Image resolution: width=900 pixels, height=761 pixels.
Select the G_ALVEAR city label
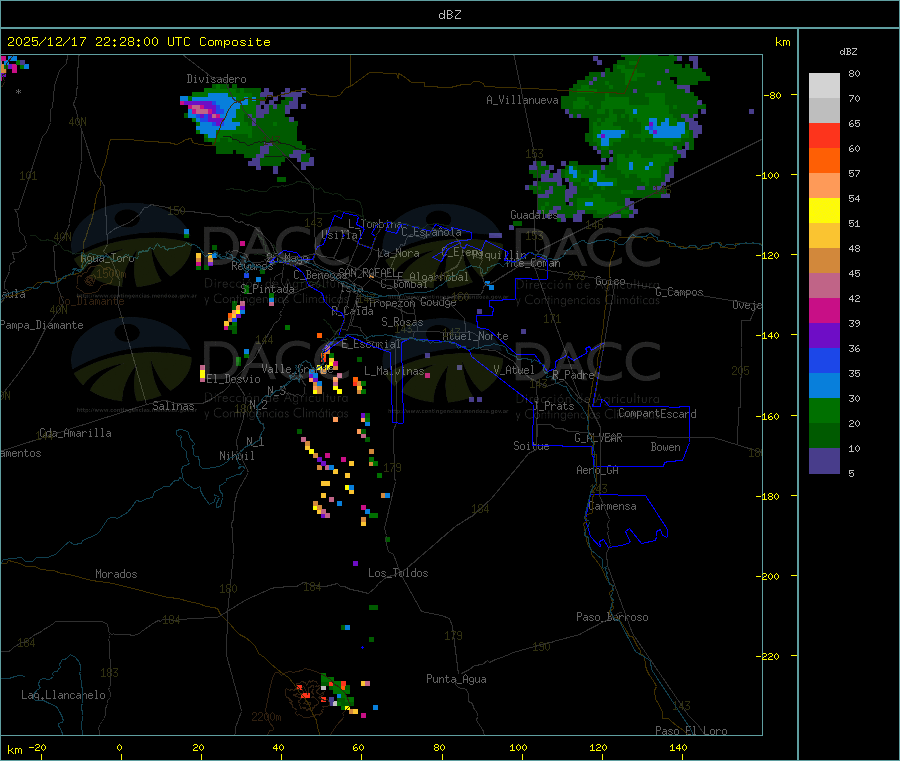(x=598, y=438)
